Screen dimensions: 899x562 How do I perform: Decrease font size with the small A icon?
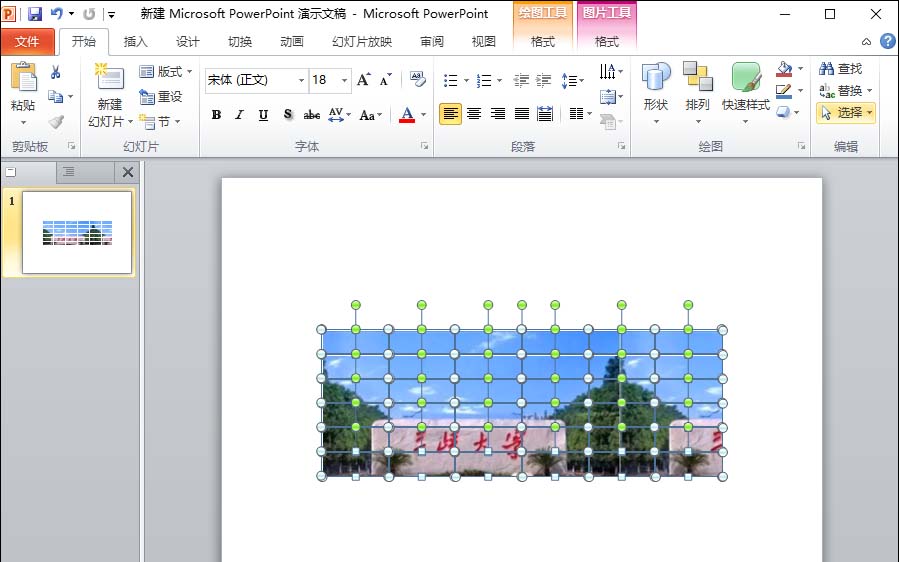[386, 80]
